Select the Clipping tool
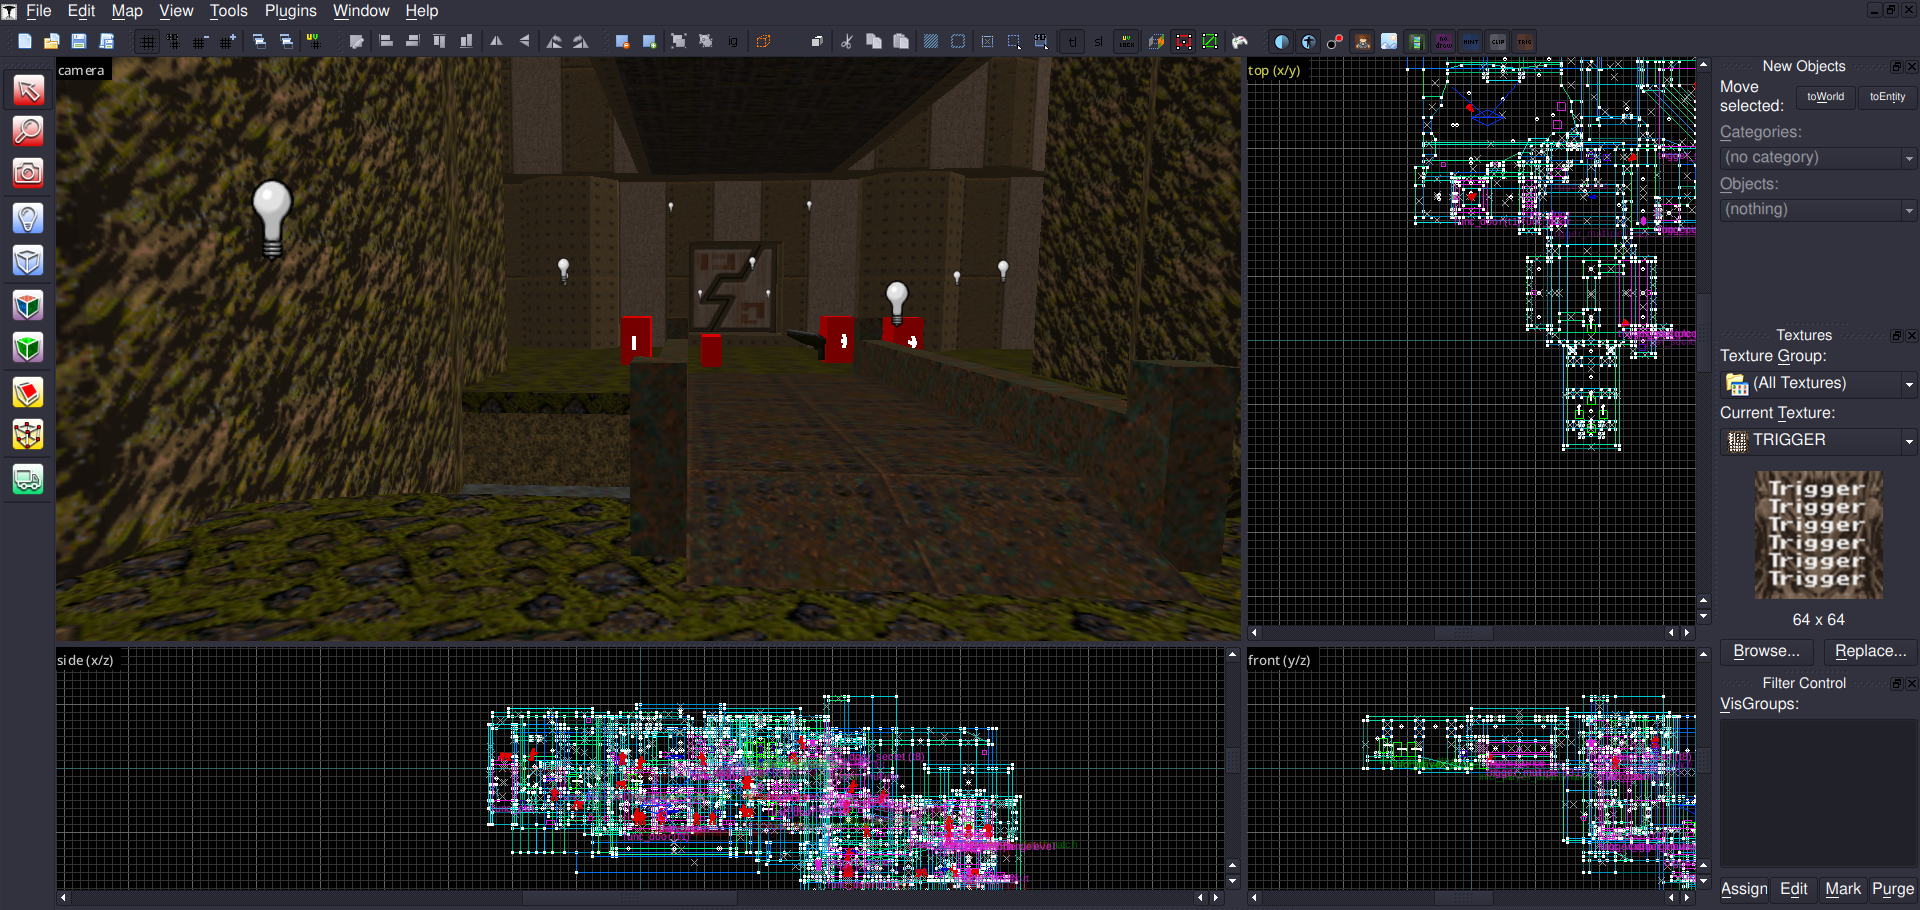Image resolution: width=1920 pixels, height=910 pixels. pyautogui.click(x=28, y=392)
